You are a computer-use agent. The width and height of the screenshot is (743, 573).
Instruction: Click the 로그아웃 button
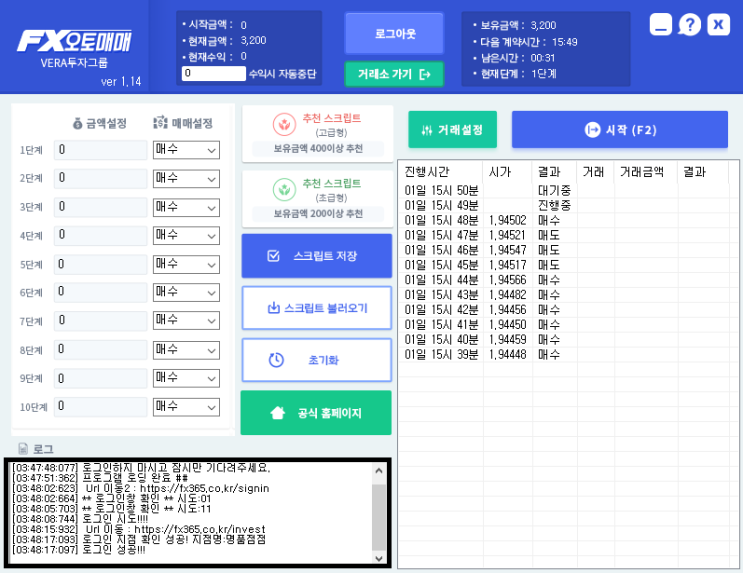[x=394, y=33]
